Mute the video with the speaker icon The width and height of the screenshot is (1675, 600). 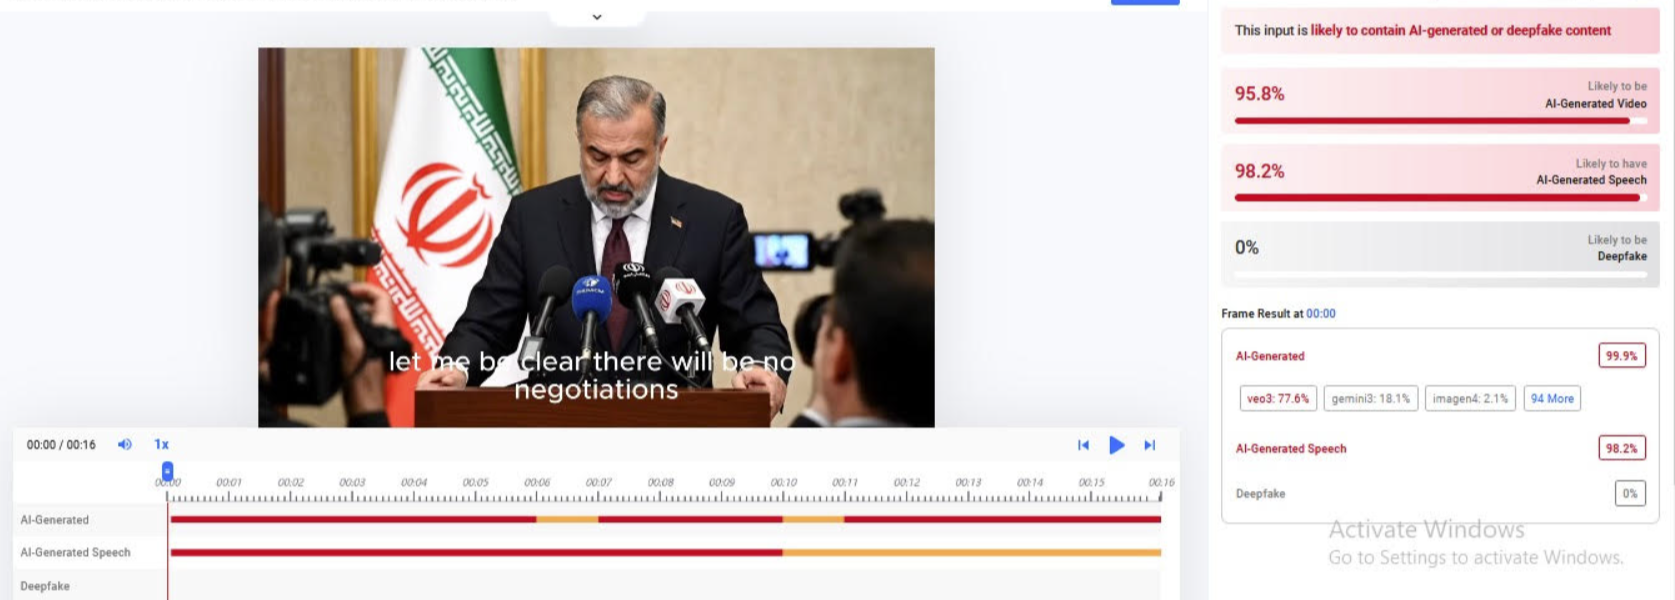[125, 444]
